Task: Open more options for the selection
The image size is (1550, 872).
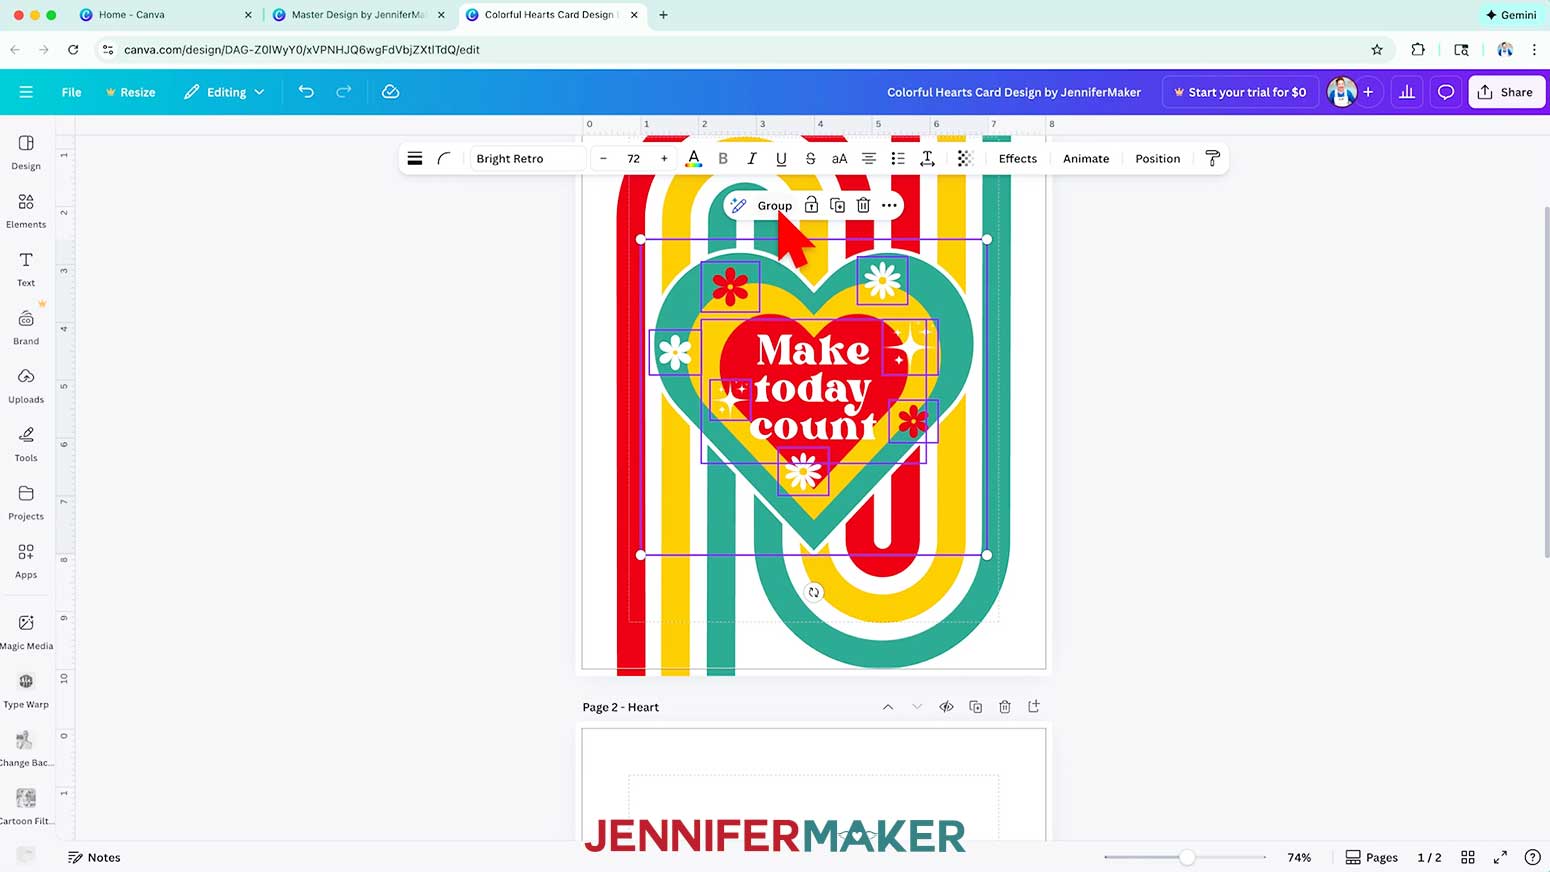Action: [x=889, y=205]
